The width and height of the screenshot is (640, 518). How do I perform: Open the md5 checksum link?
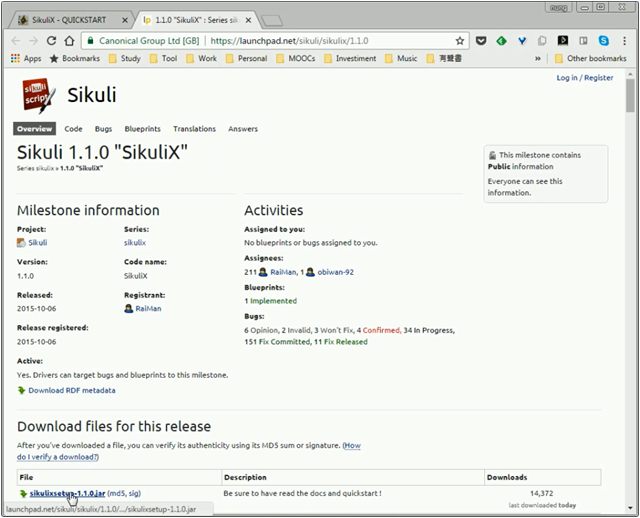(x=118, y=494)
